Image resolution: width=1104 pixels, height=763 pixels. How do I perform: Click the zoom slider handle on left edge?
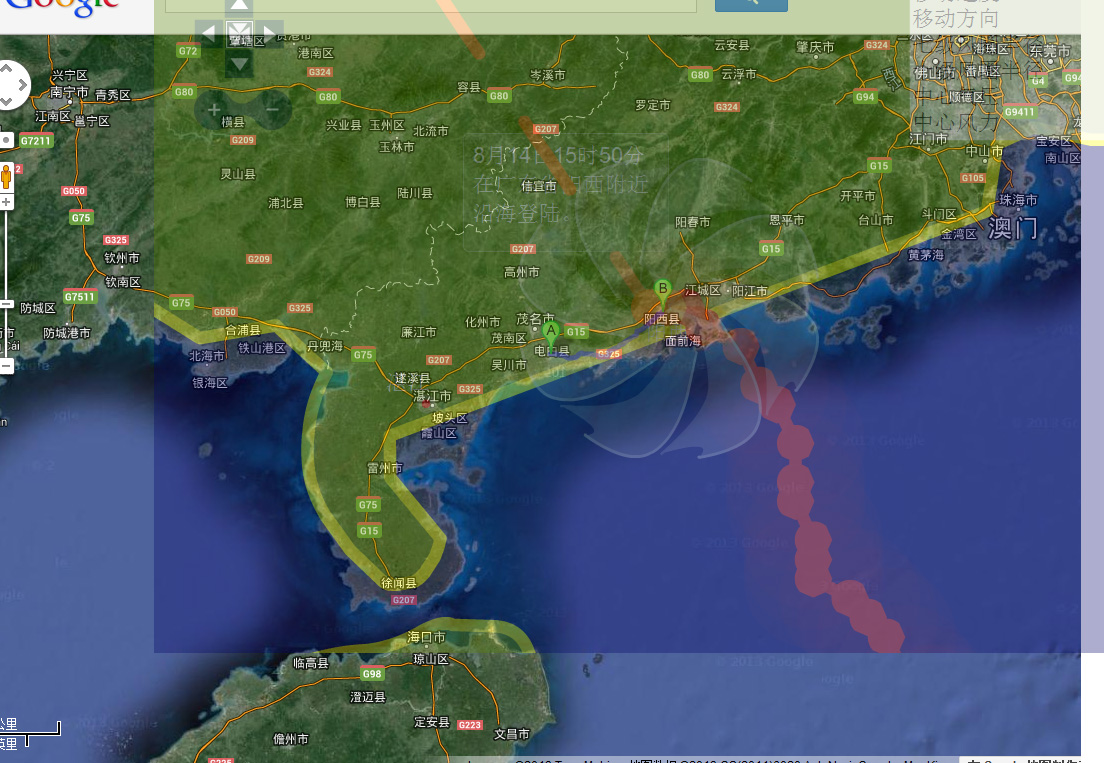(x=6, y=303)
